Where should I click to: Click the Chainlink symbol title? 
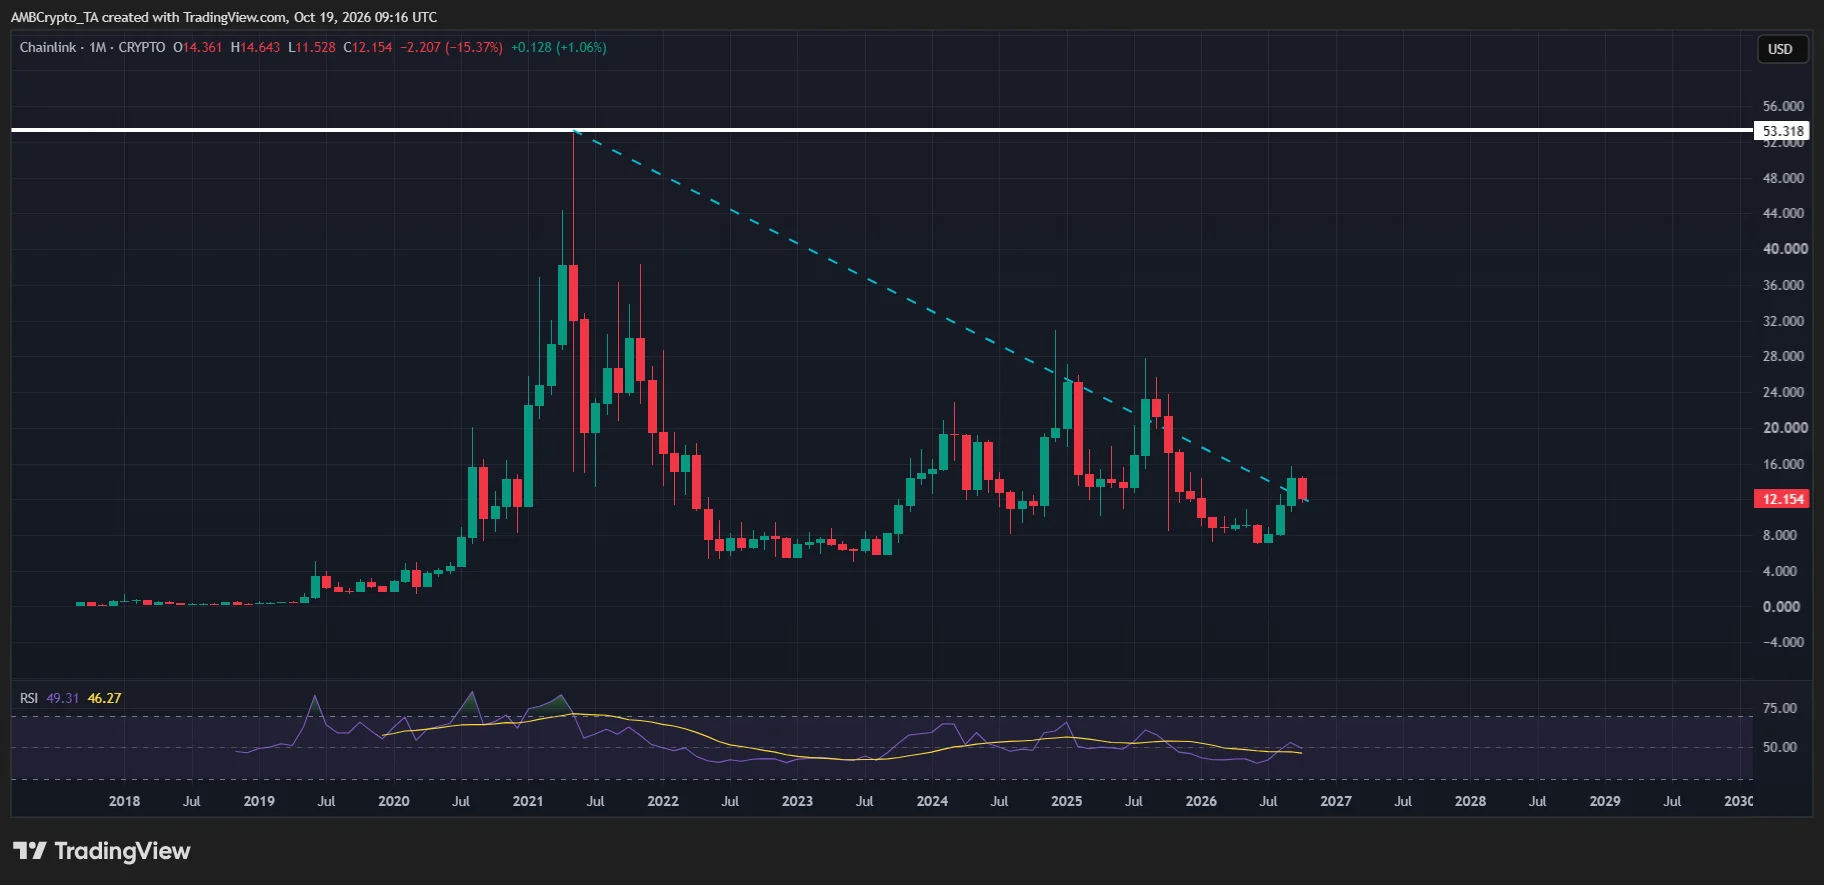point(48,47)
